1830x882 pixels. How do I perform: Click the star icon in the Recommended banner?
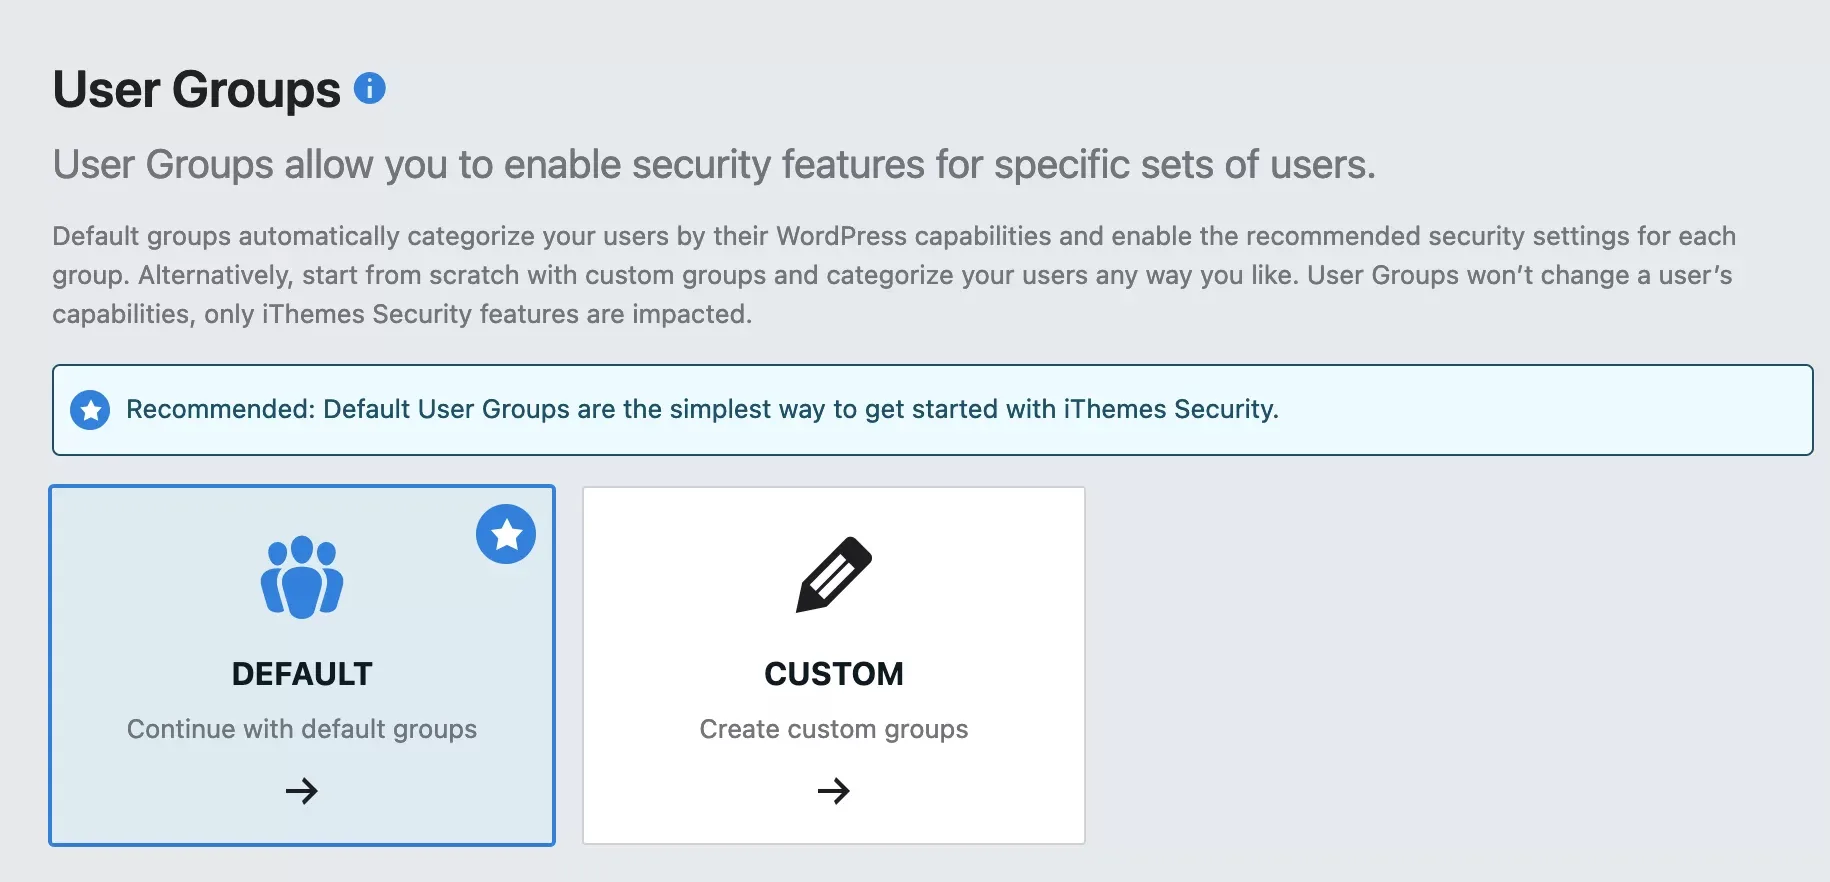coord(90,410)
